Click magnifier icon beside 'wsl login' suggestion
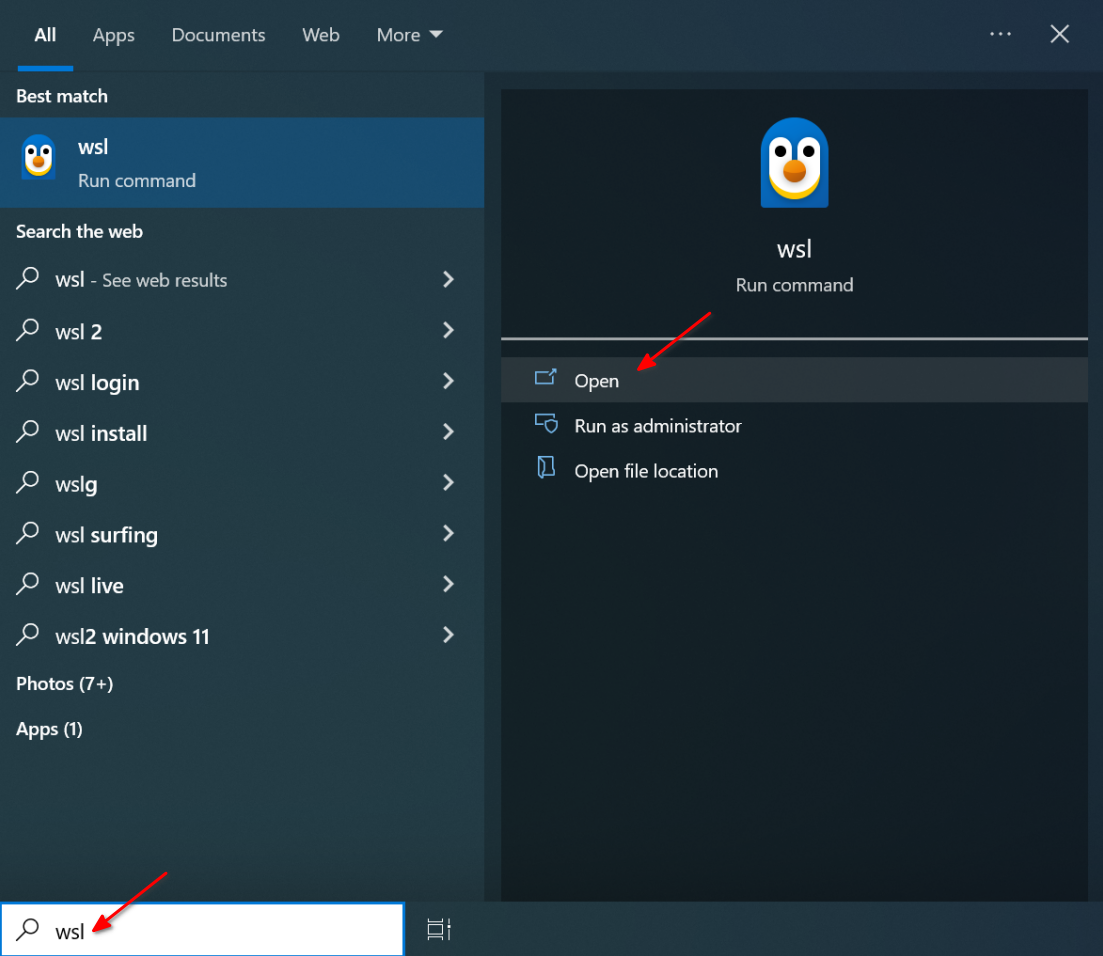The image size is (1103, 956). pyautogui.click(x=27, y=380)
